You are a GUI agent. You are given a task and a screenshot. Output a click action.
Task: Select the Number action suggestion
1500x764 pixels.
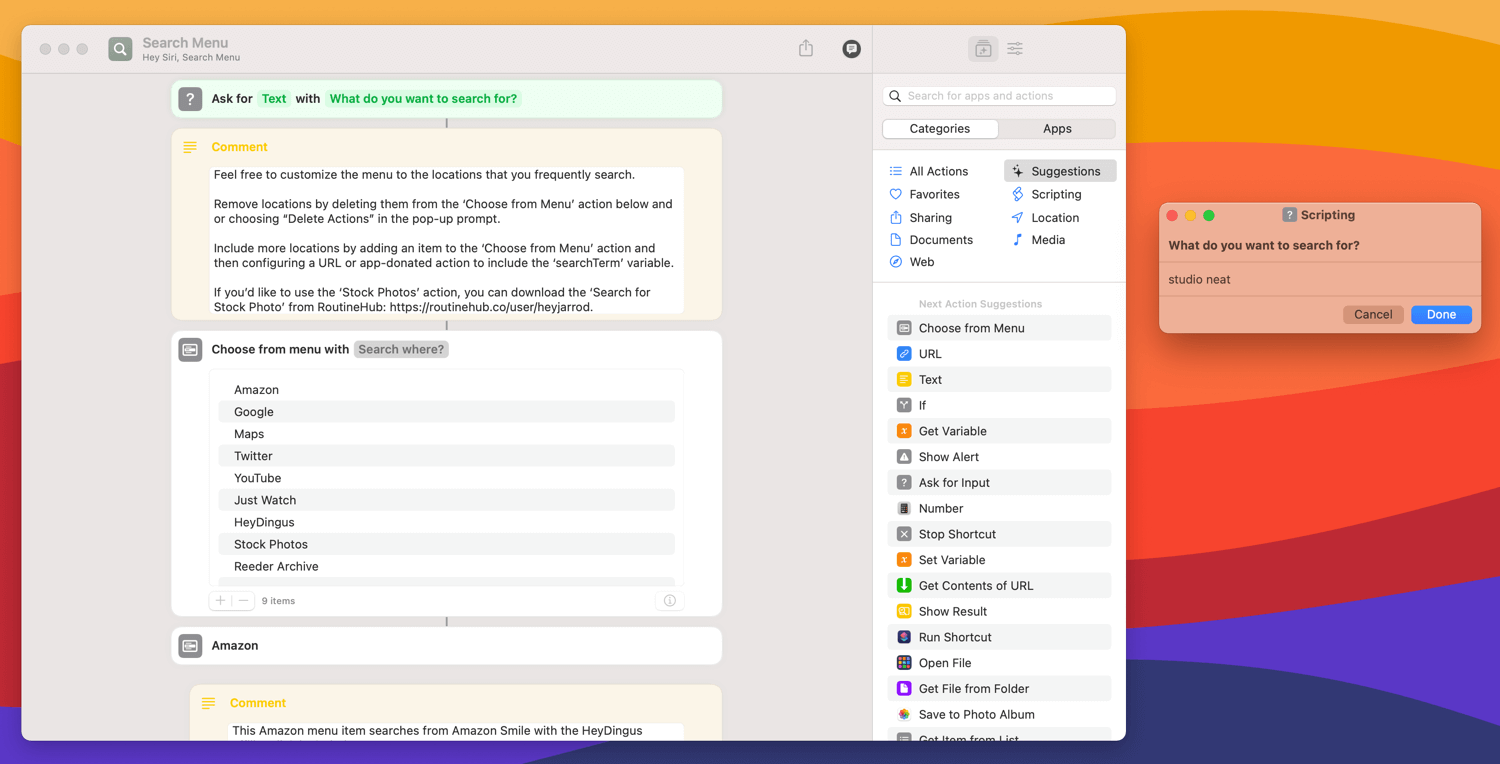coord(999,508)
